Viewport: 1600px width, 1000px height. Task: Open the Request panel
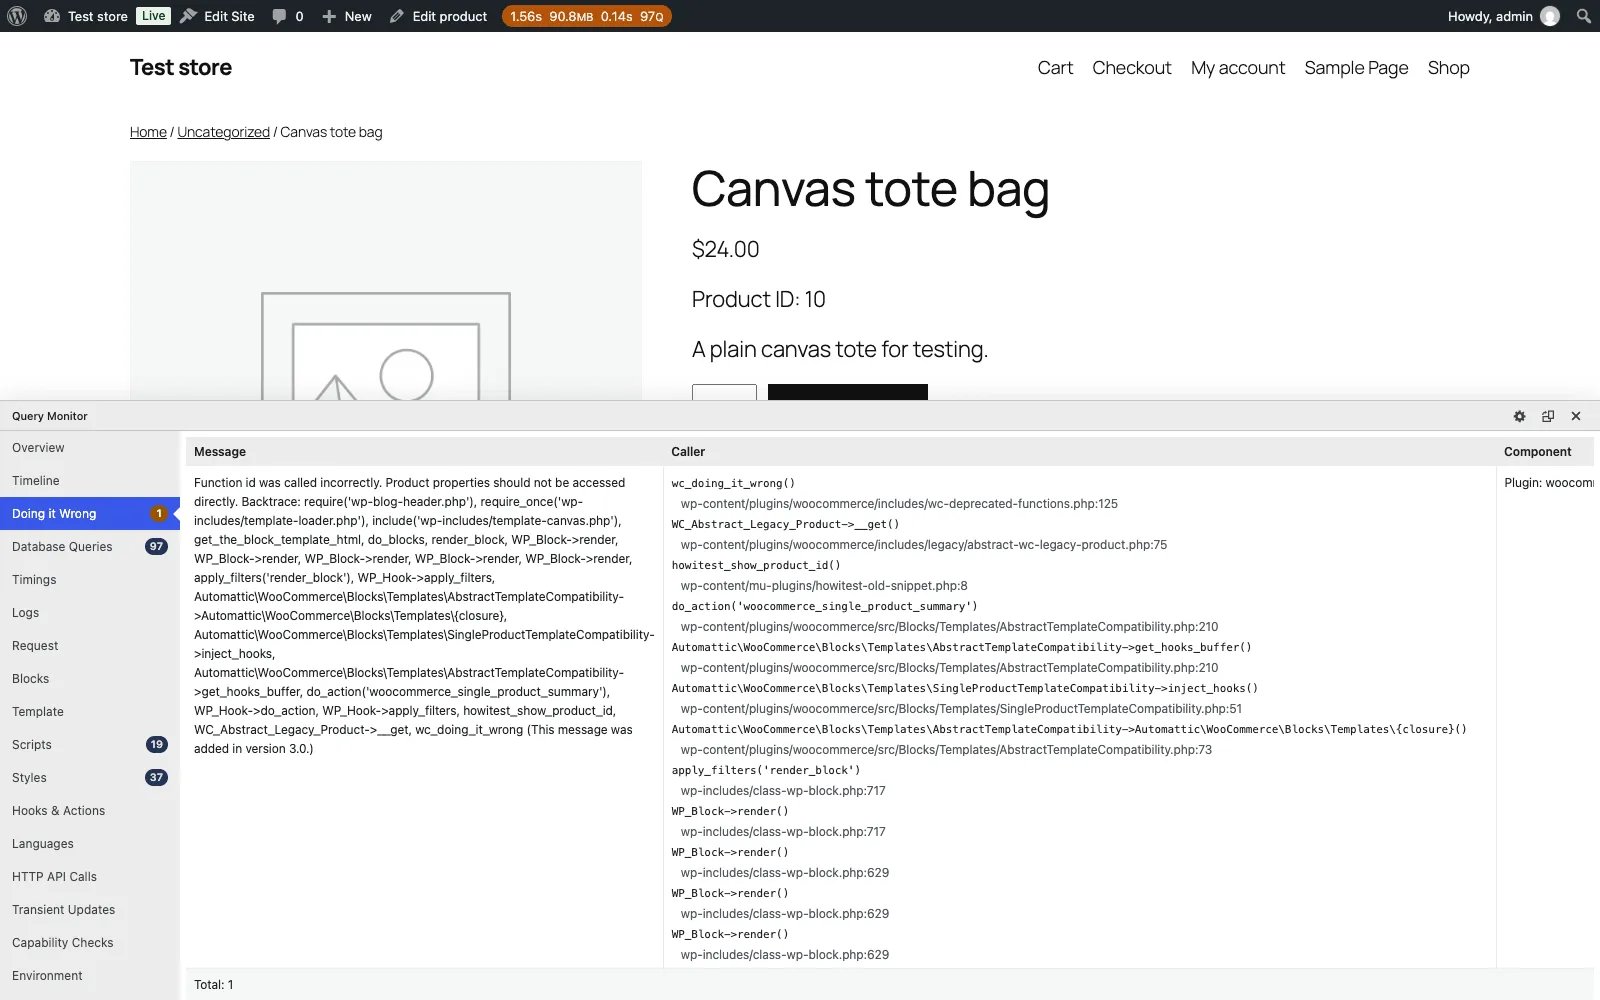tap(90, 646)
